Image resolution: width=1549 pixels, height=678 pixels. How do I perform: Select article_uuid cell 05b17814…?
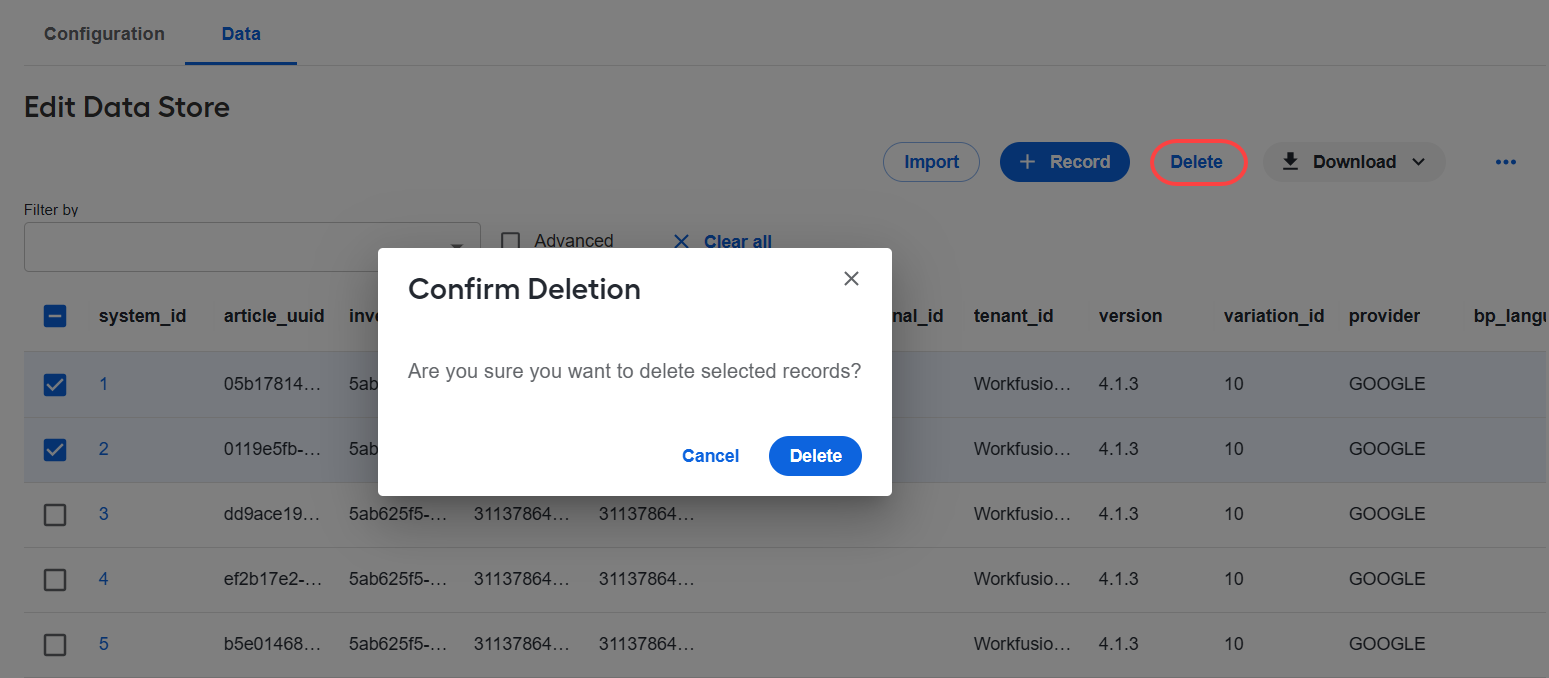[273, 384]
